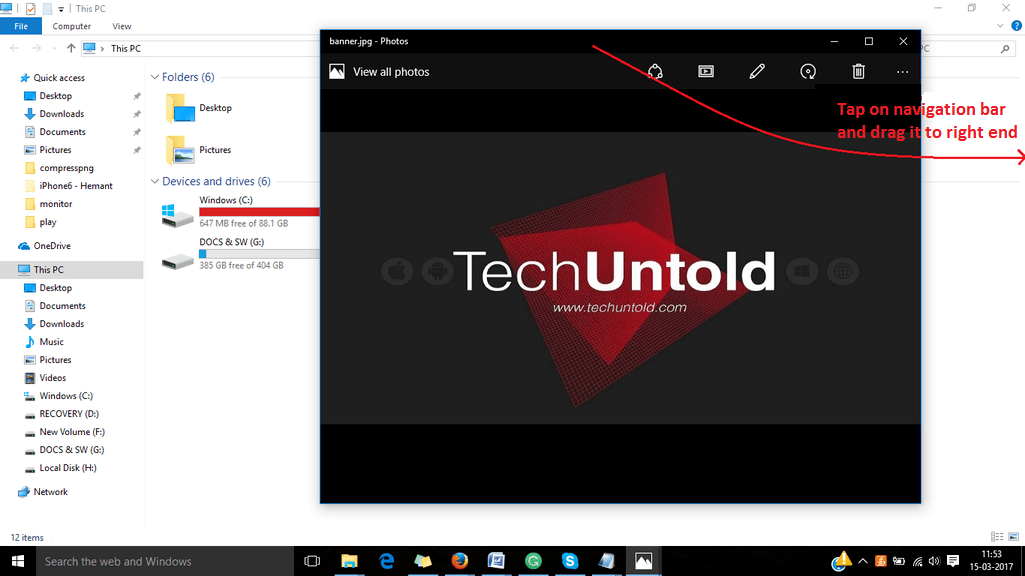The image size is (1025, 576).
Task: Open the recent locations dropdown in Explorer
Action: pos(54,48)
